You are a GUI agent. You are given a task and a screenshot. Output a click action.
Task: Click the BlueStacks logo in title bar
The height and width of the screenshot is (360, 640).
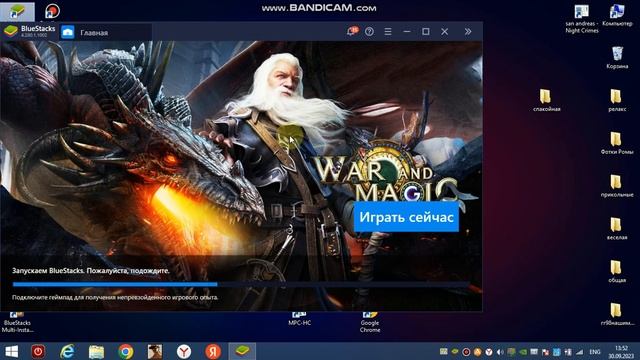click(x=11, y=31)
